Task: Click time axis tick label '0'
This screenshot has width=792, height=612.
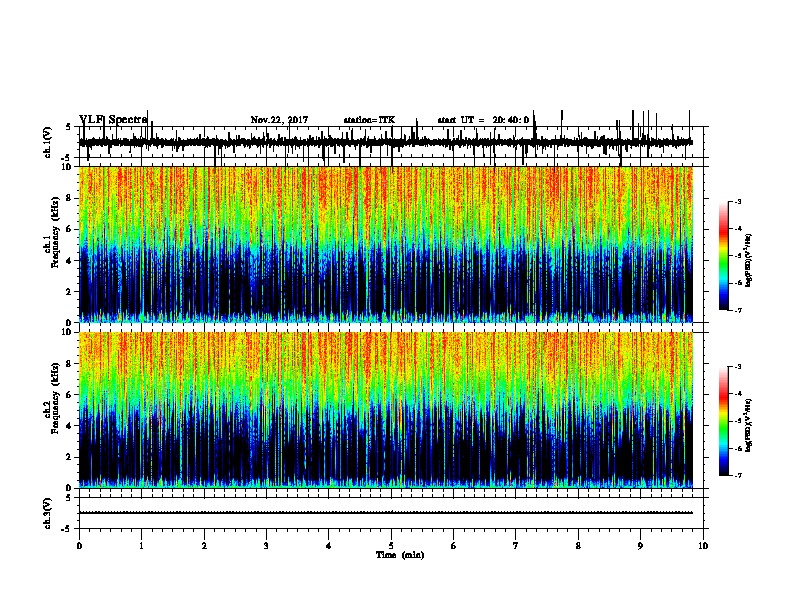Action: (79, 546)
